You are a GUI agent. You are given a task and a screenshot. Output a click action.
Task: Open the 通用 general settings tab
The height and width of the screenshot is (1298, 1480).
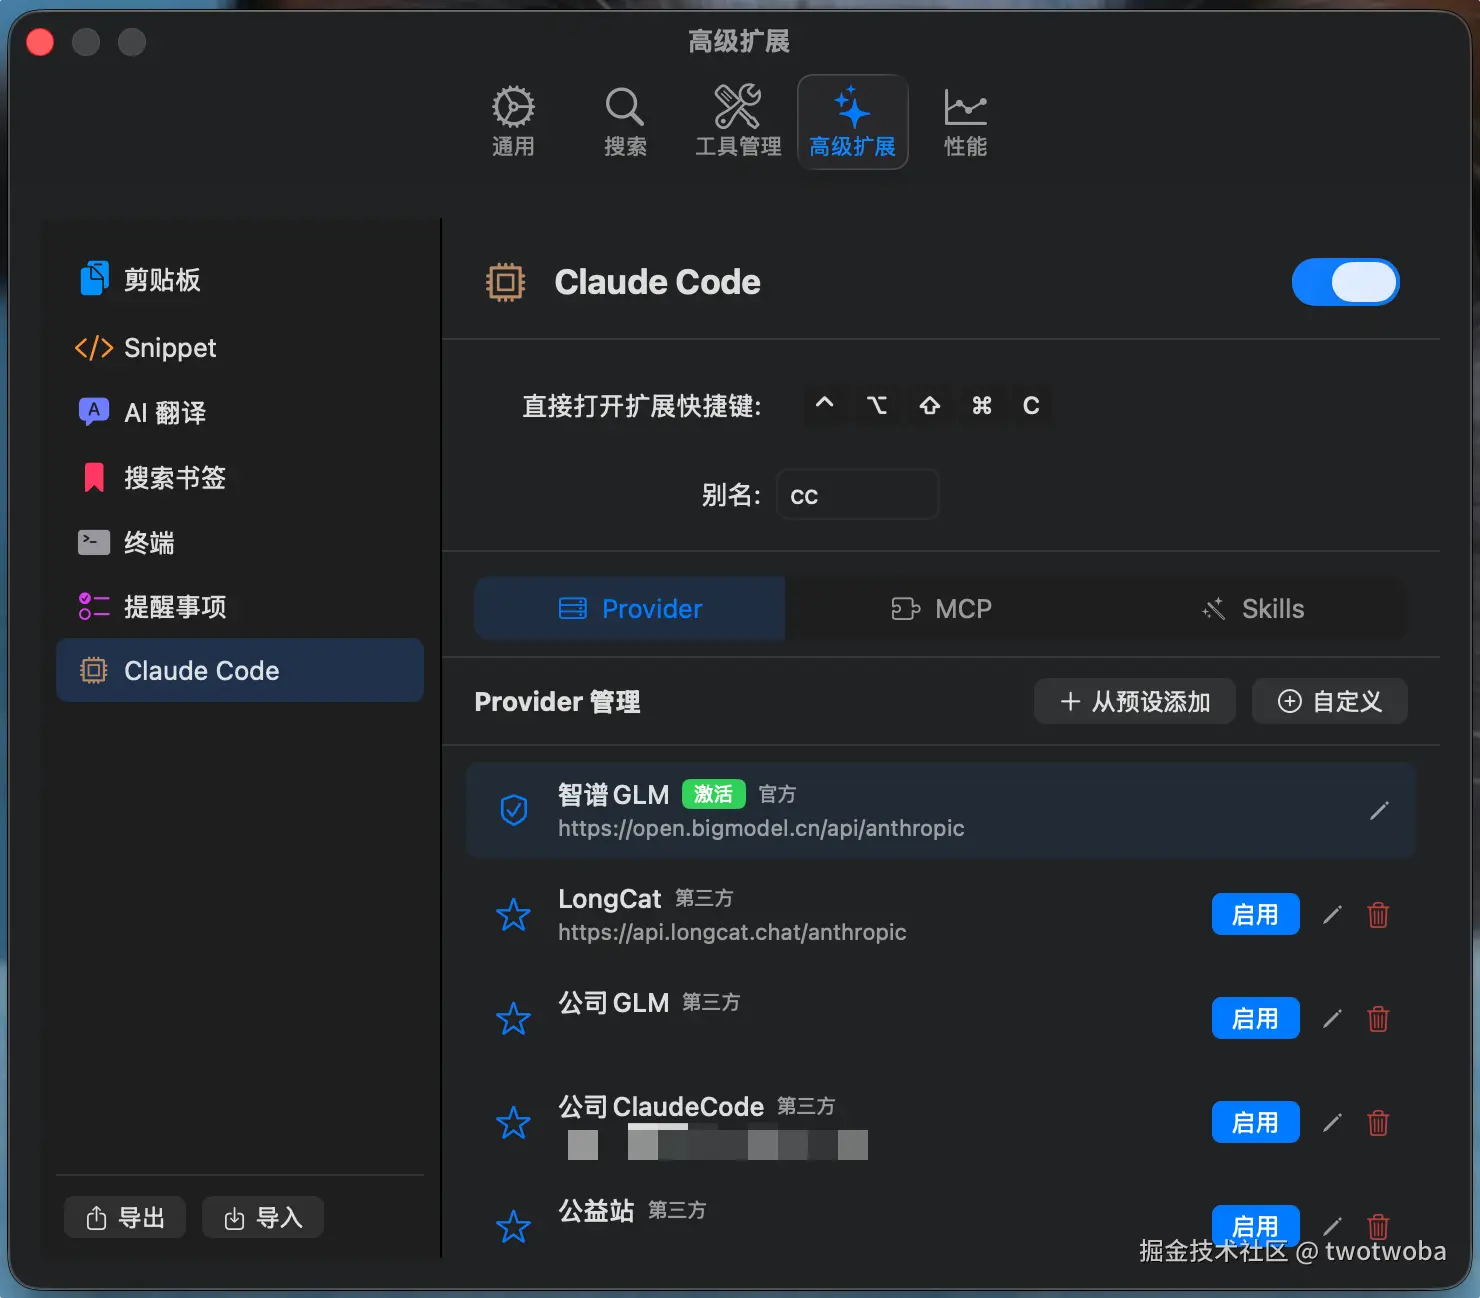513,122
